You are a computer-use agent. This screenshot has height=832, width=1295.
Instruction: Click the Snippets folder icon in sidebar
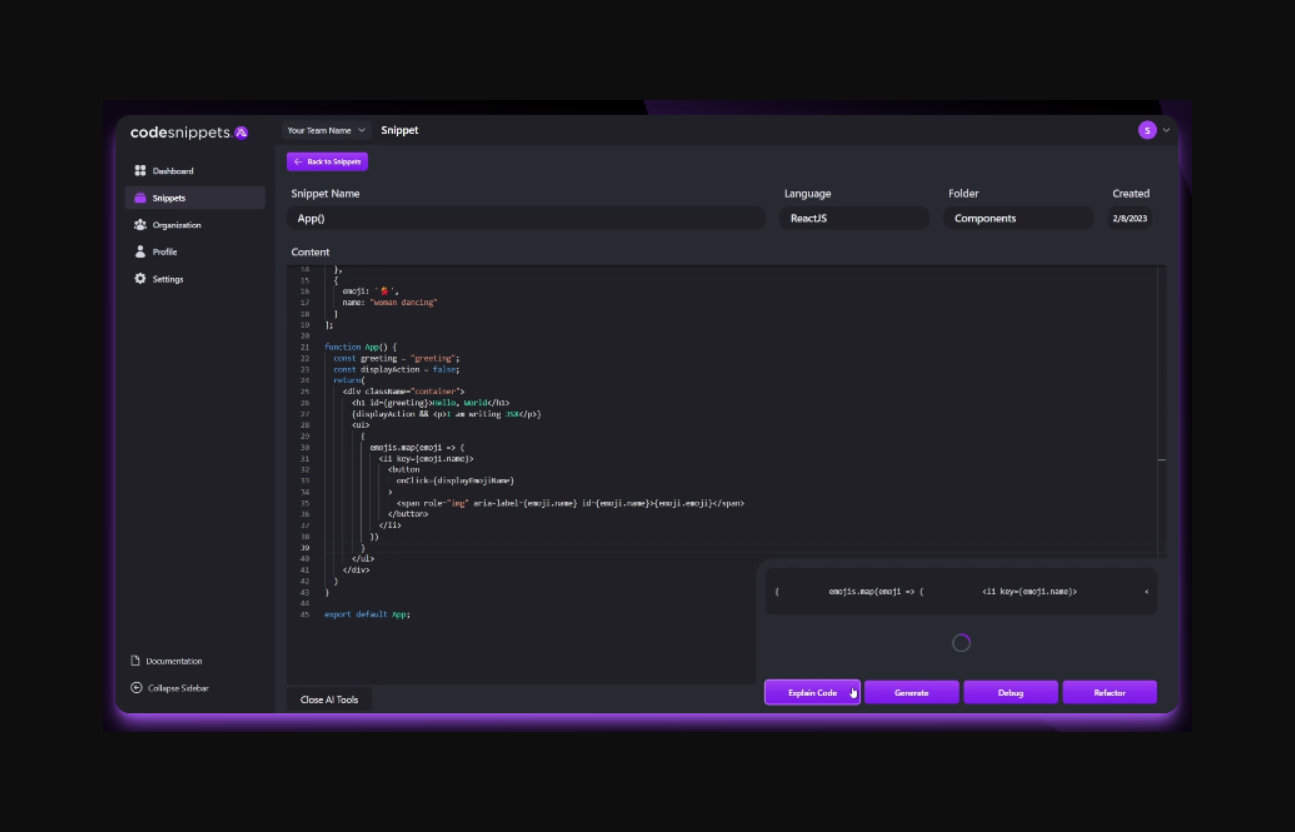(140, 198)
